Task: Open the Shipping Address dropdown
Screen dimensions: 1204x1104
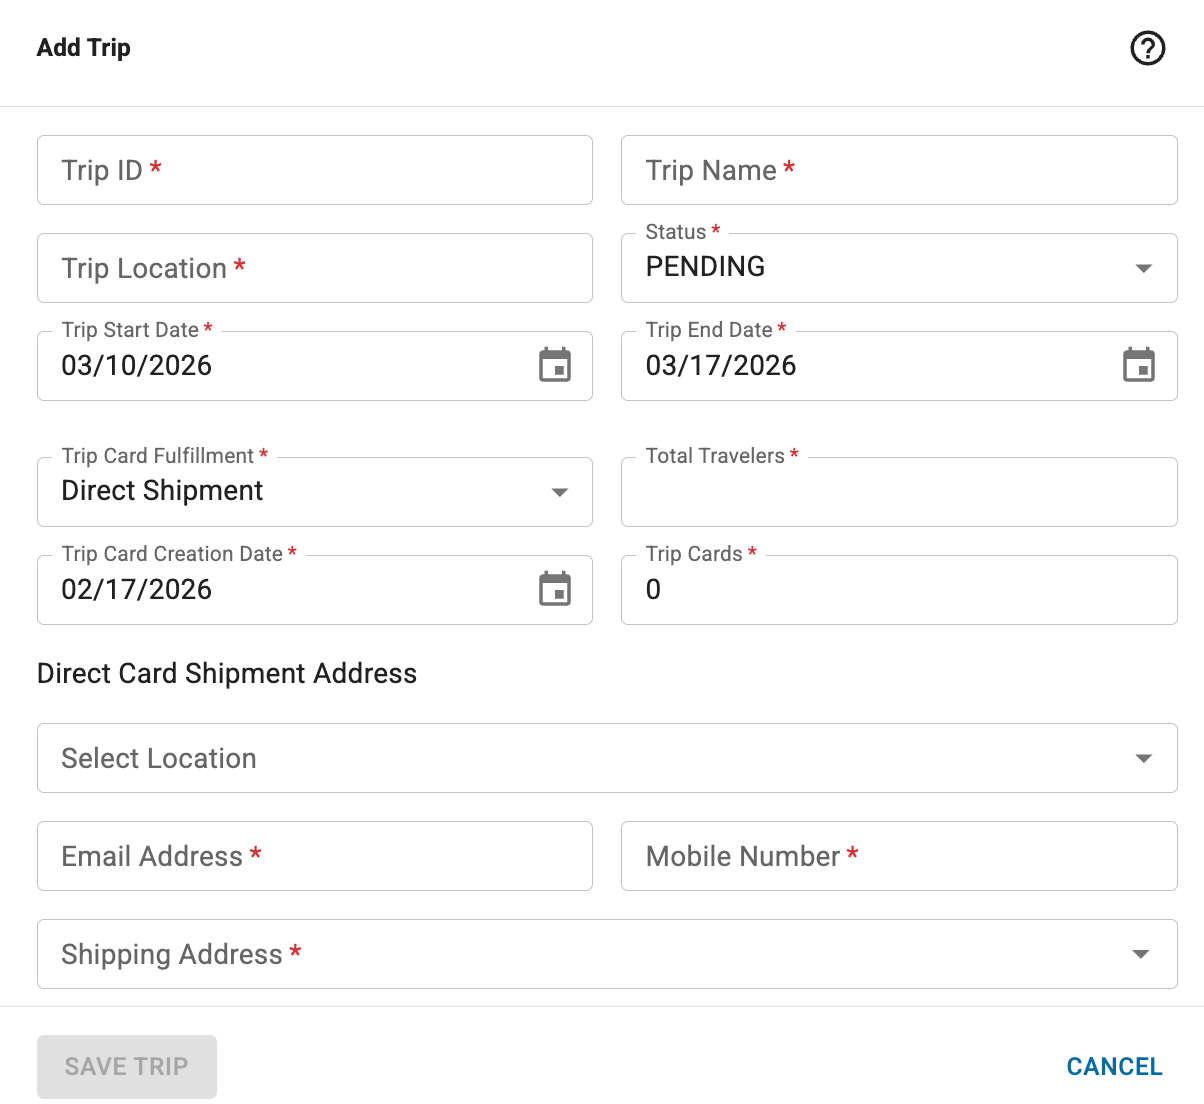Action: coord(1139,954)
